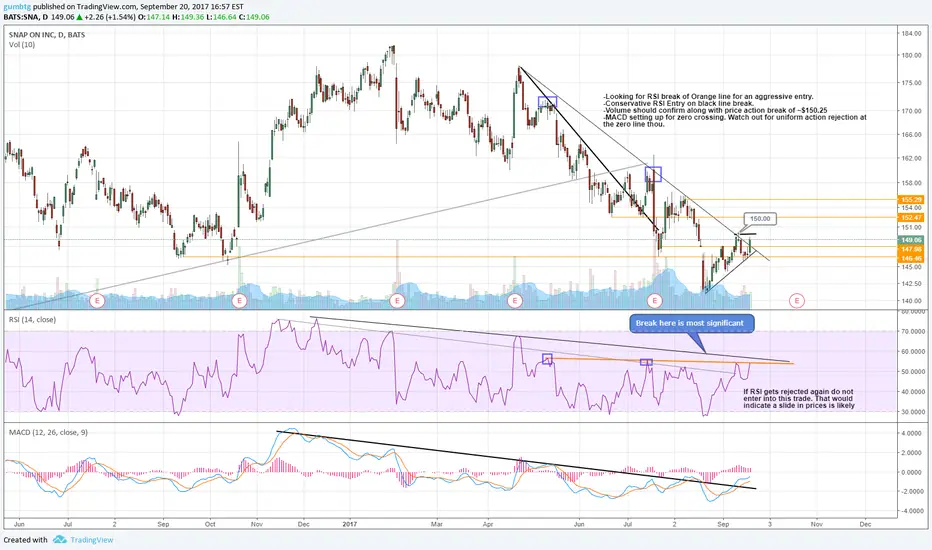Open the TradingView text link in footer
This screenshot has width=932, height=550.
point(92,540)
